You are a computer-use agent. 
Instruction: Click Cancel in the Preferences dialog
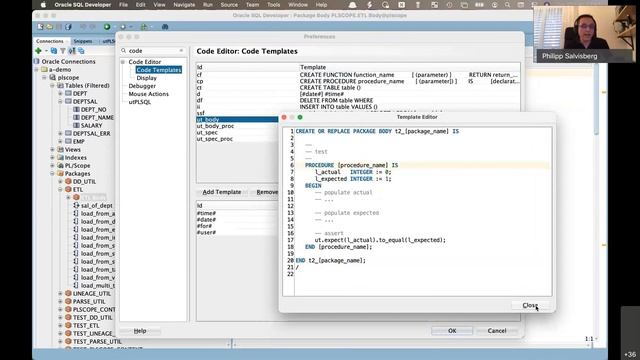497,331
